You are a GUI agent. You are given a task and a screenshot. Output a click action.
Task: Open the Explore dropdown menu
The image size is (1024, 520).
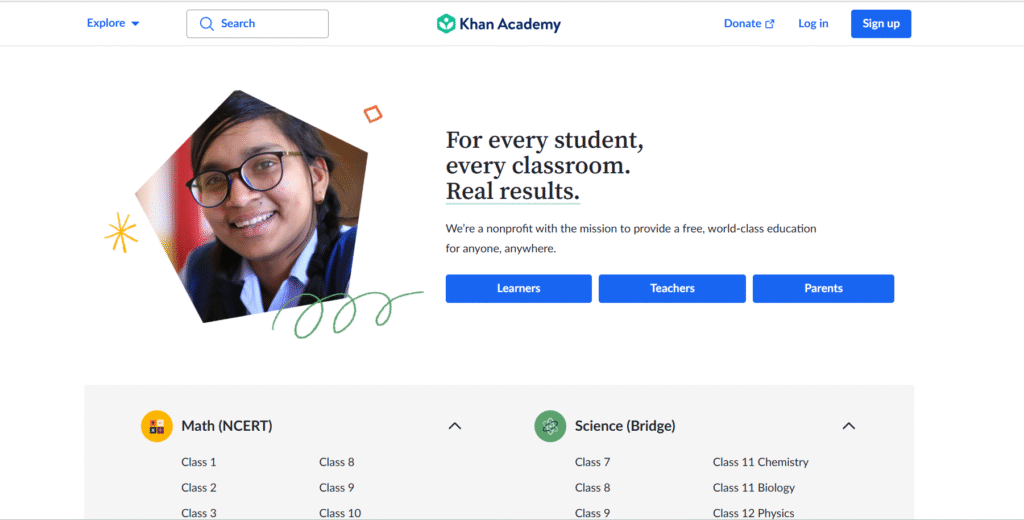pyautogui.click(x=113, y=23)
